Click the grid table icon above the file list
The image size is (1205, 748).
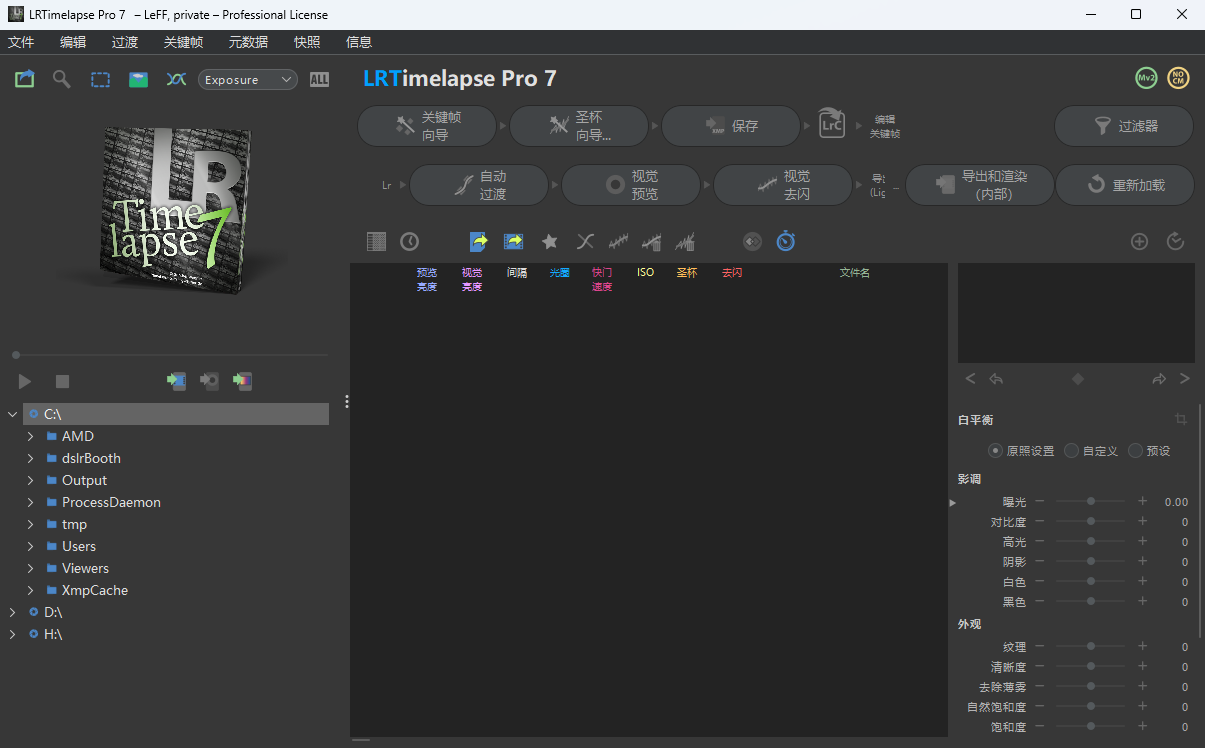(x=376, y=241)
